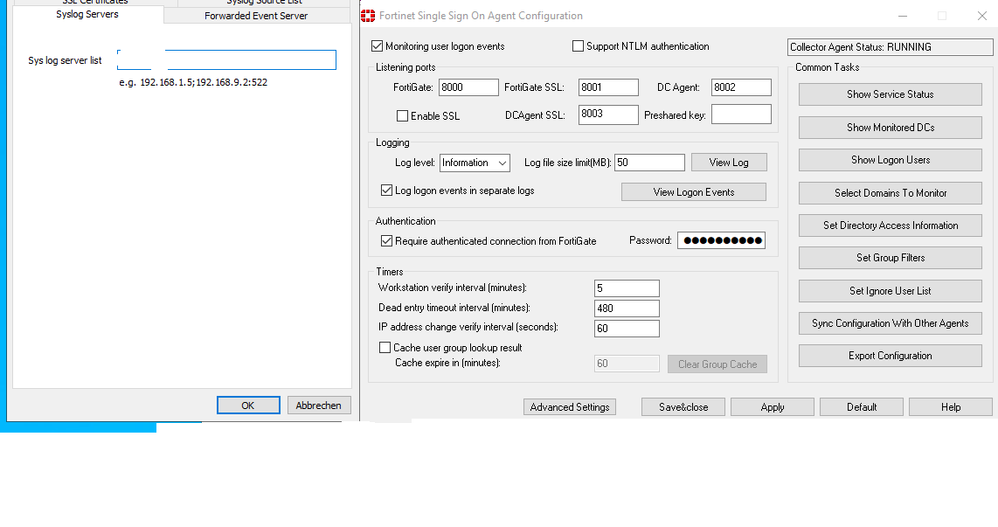998x527 pixels.
Task: Click the syslog example text 192.168.1.5;192.168.9.2:522
Action: (x=204, y=83)
